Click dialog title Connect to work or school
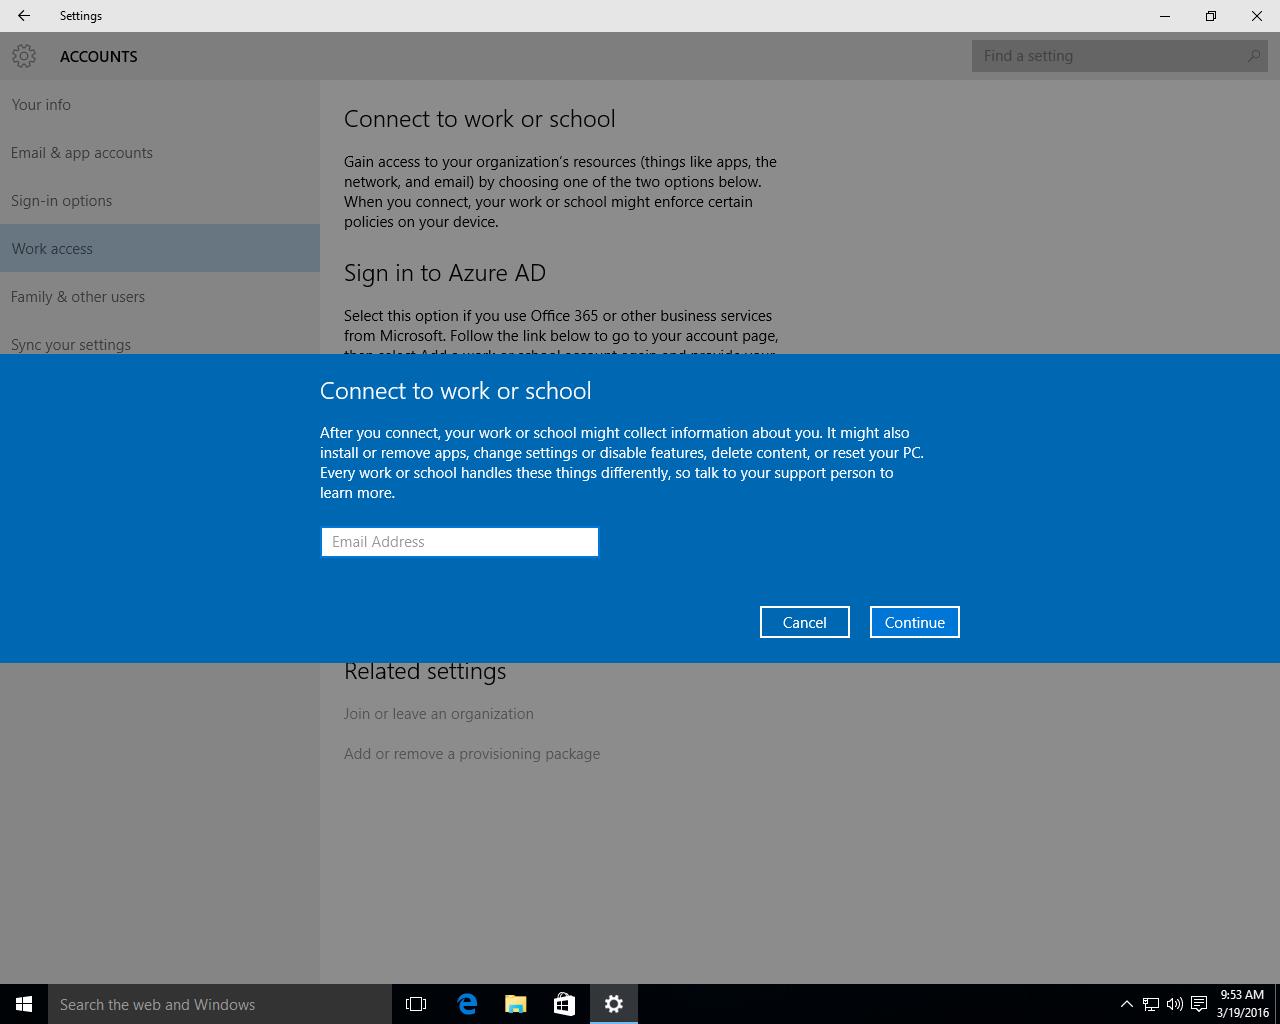The image size is (1280, 1024). click(456, 391)
